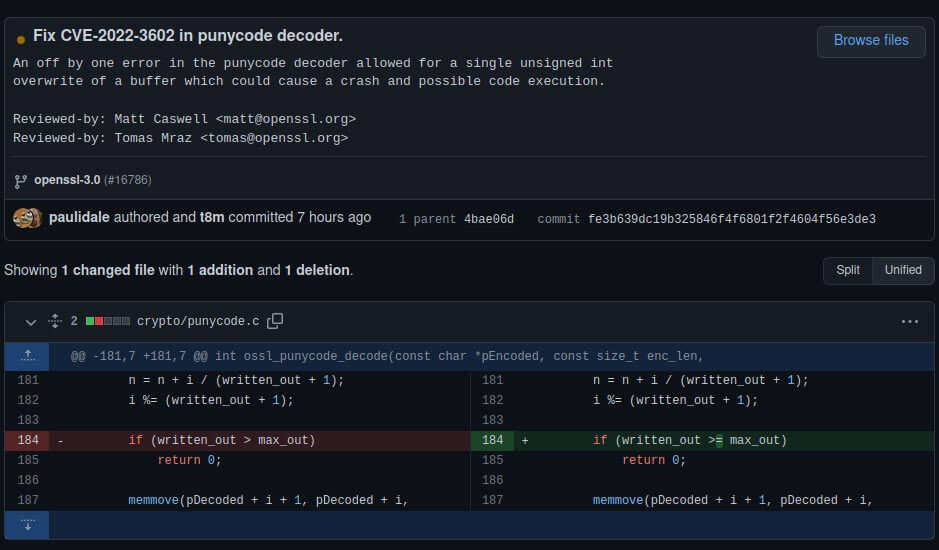Open the t8m committer profile link
939x550 pixels.
coord(212,218)
